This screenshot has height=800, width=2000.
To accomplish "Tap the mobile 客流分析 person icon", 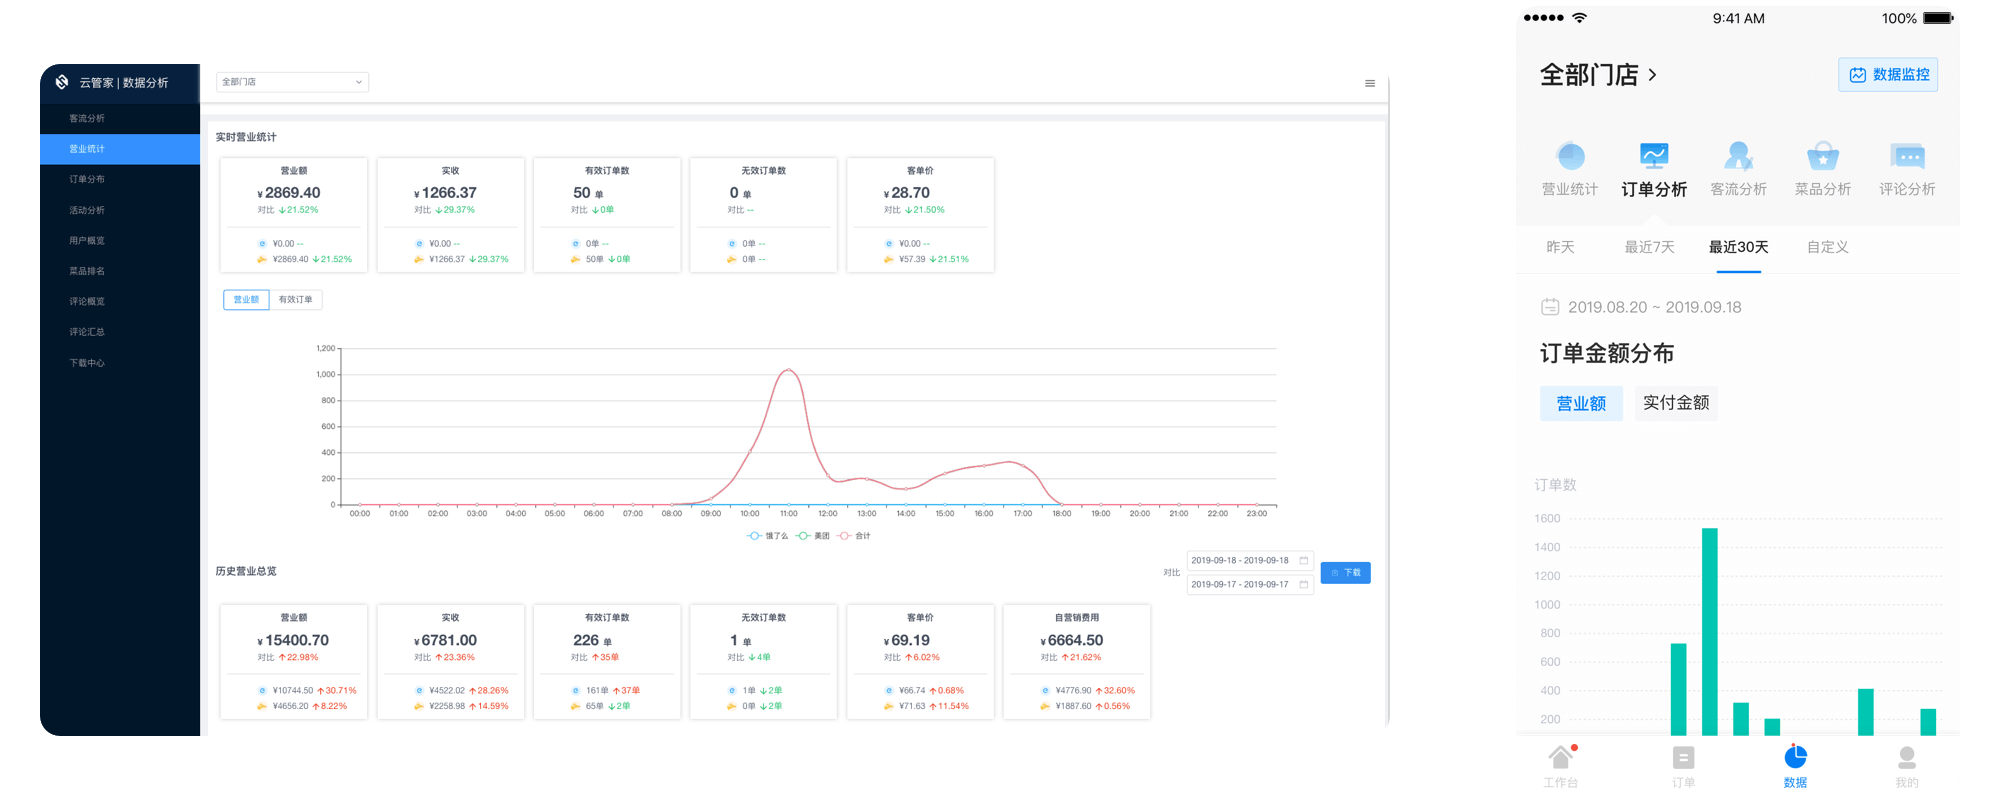I will (x=1738, y=156).
